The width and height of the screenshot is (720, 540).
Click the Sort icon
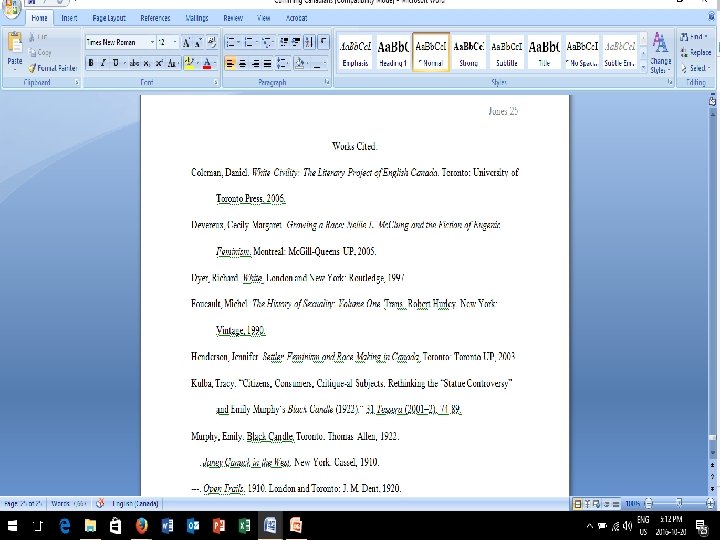point(309,42)
